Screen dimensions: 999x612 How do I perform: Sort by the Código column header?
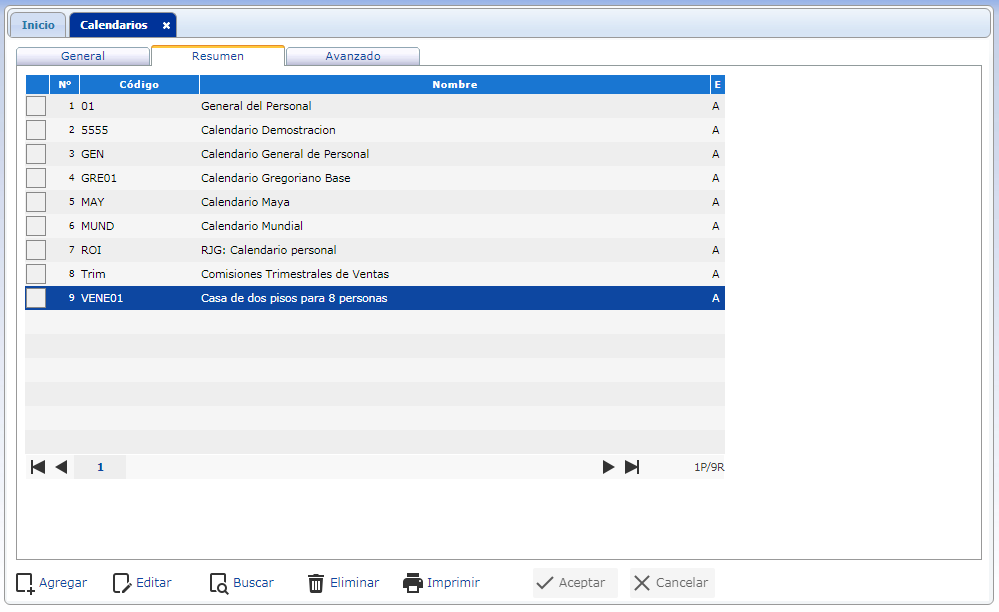139,85
